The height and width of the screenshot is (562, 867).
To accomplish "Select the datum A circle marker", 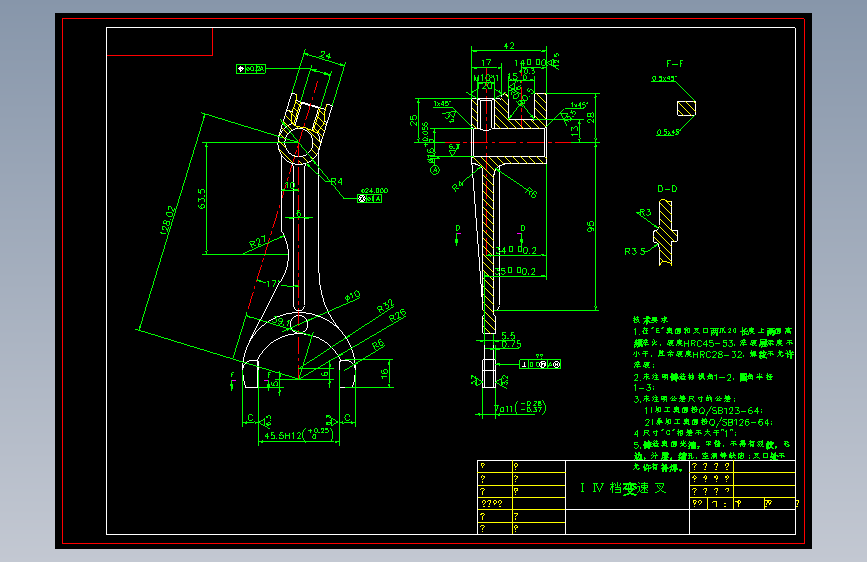I will click(x=435, y=170).
